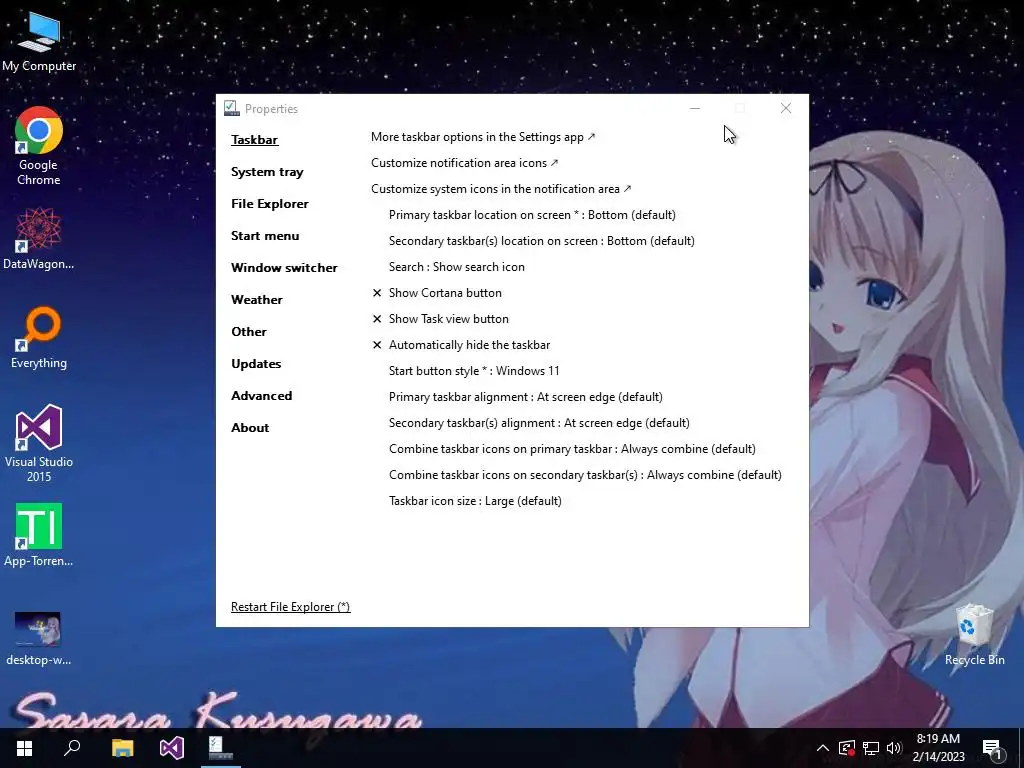Screen dimensions: 1024x768
Task: Open the volume speaker tray icon
Action: pos(894,748)
